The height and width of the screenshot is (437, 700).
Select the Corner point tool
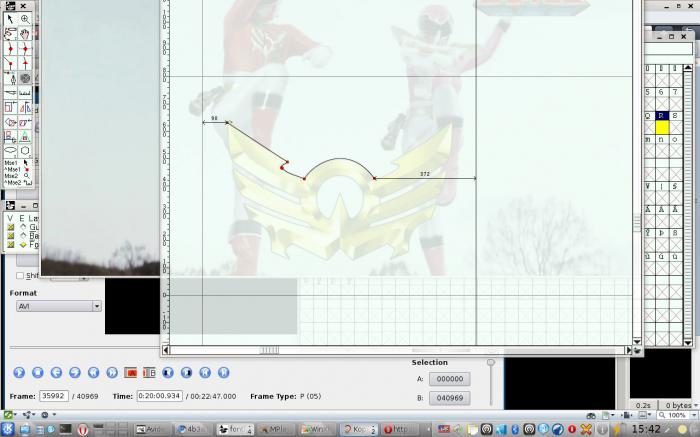click(10, 63)
